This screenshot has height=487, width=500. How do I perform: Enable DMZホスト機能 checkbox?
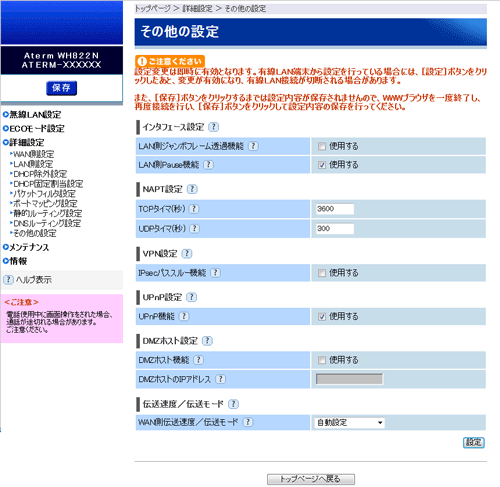click(322, 360)
